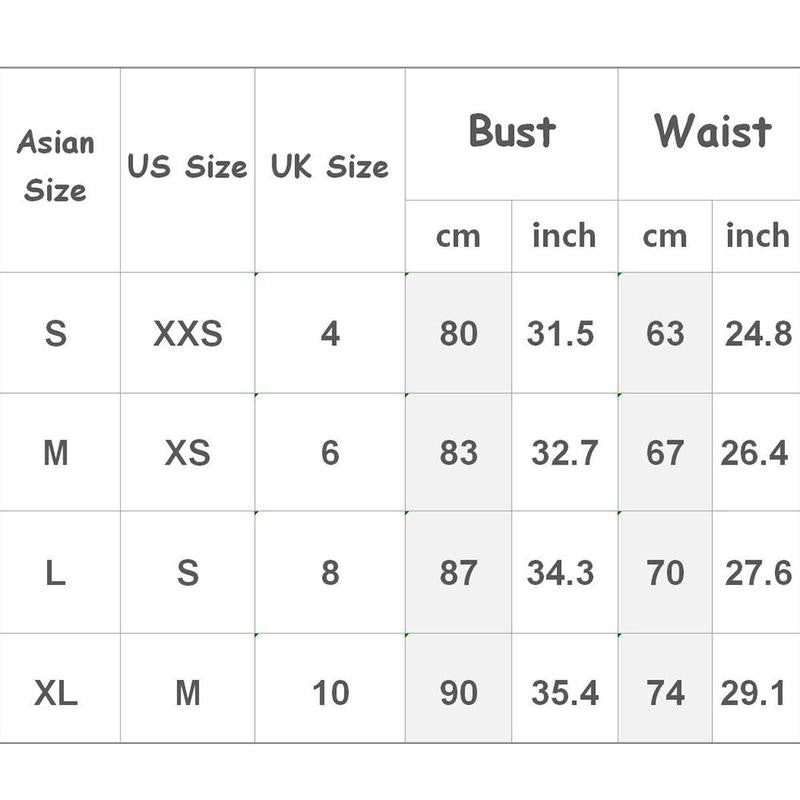The image size is (800, 800).
Task: Click the UK Size column header
Action: click(x=330, y=170)
